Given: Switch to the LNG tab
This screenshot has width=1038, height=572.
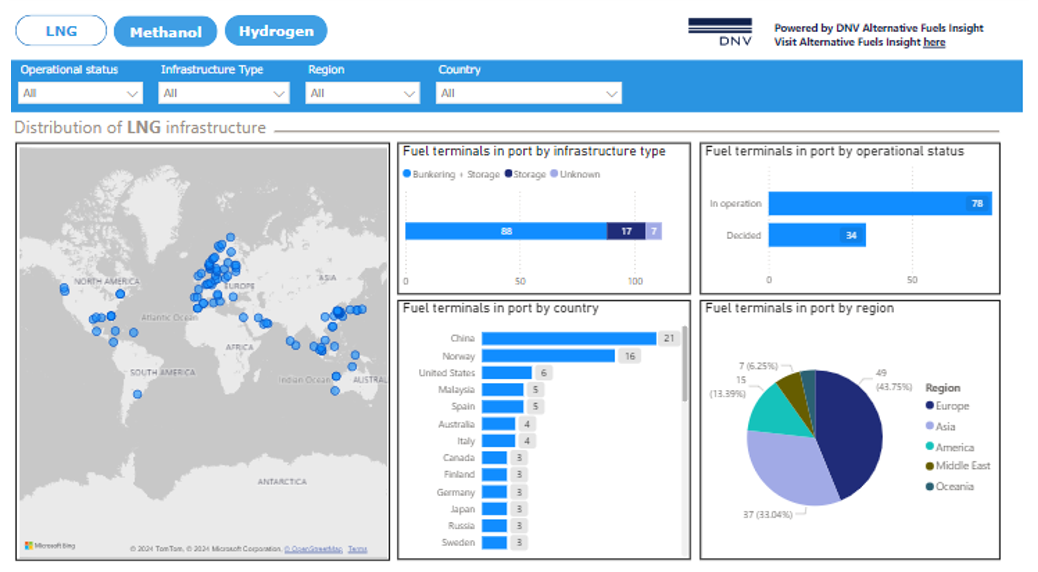Looking at the screenshot, I should pyautogui.click(x=61, y=31).
